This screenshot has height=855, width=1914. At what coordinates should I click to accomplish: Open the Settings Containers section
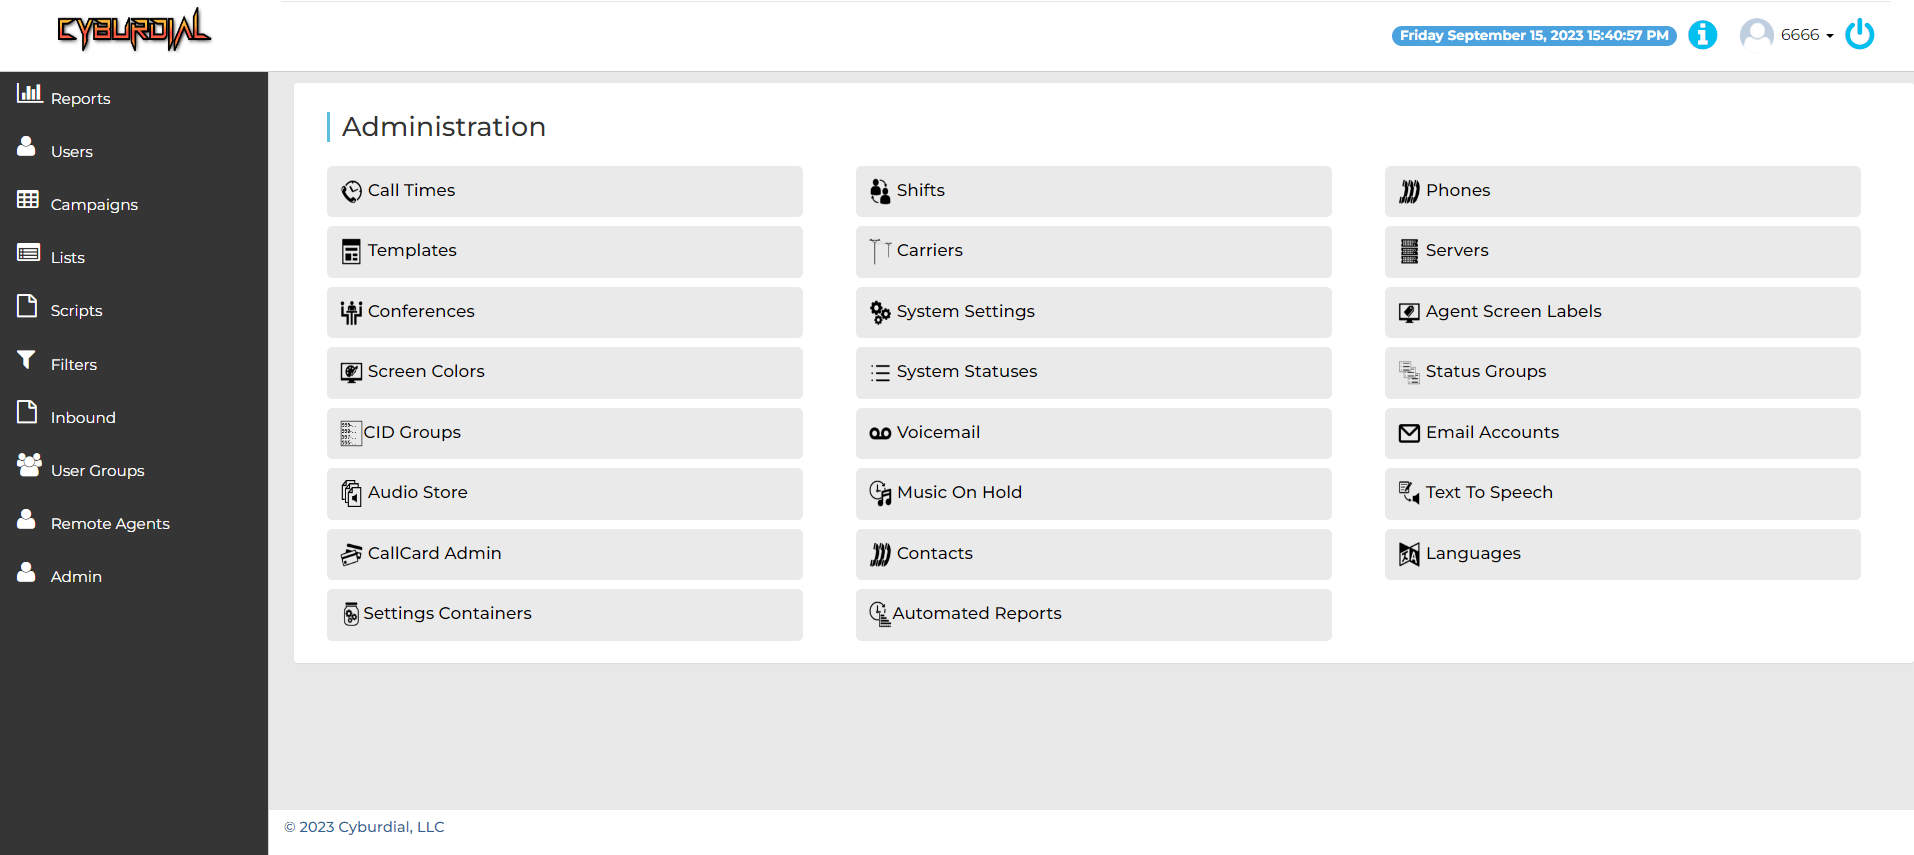[564, 614]
